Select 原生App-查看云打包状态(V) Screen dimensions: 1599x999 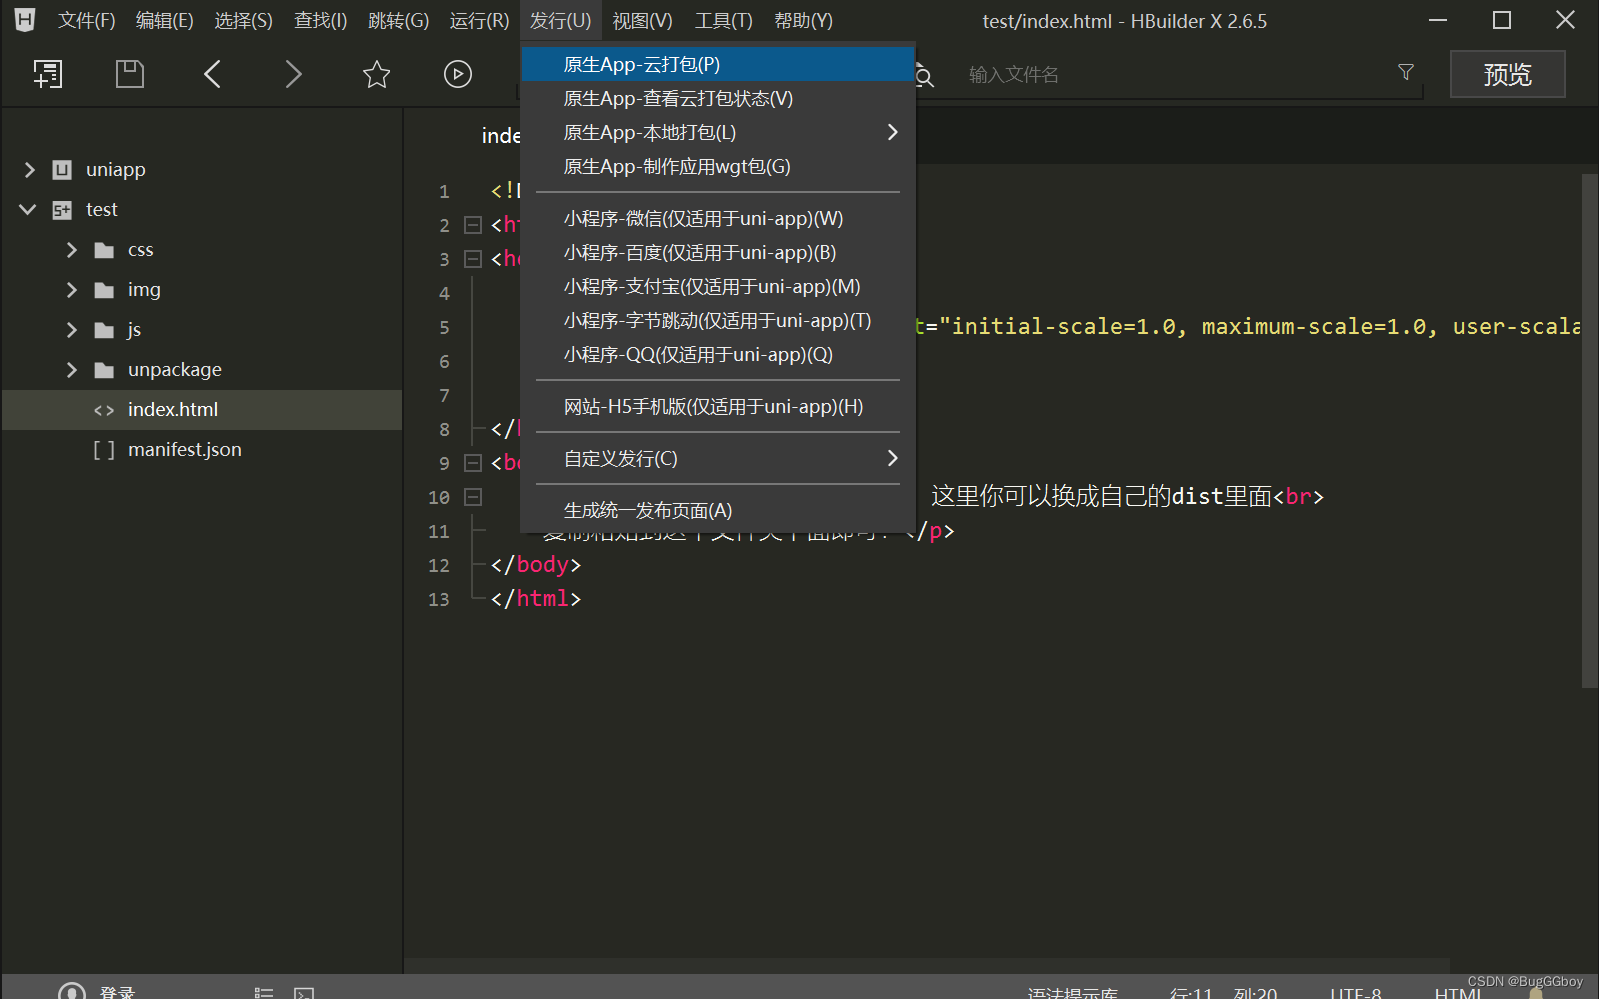click(x=717, y=99)
